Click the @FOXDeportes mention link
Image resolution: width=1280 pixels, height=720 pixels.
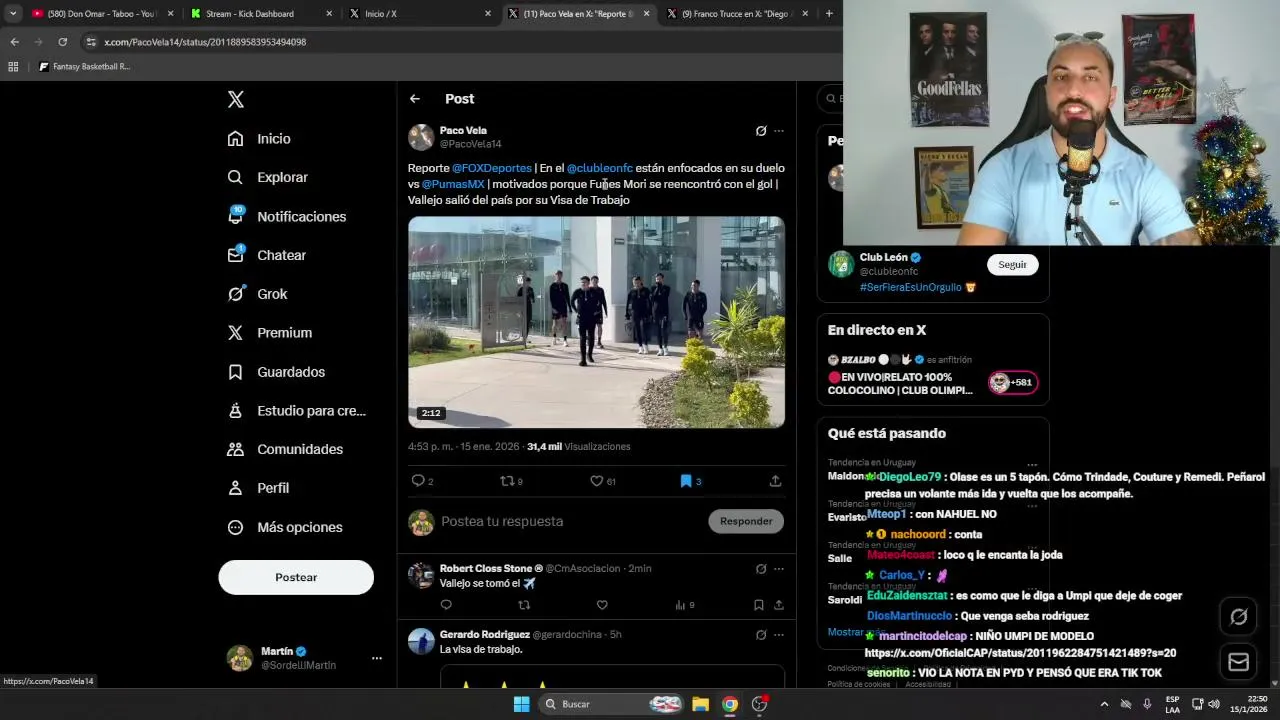click(x=492, y=168)
